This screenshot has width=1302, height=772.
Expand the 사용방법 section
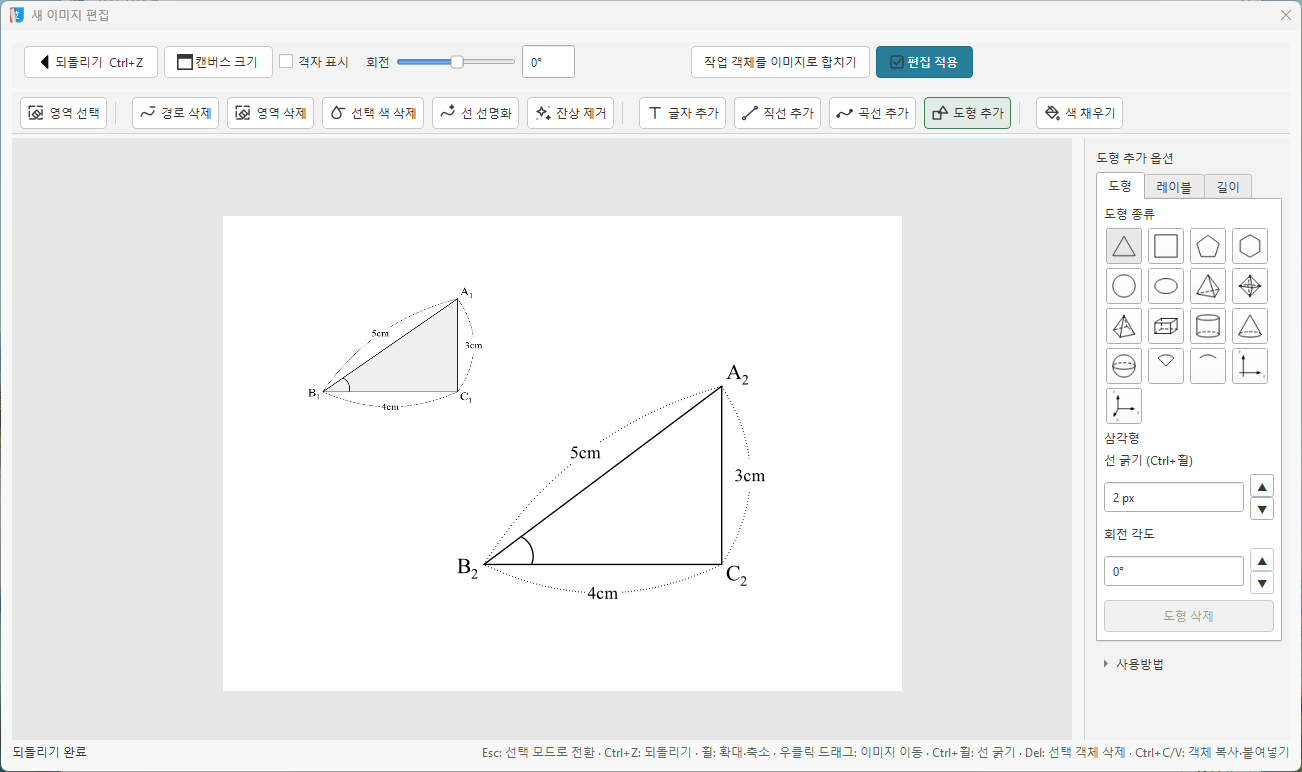(1134, 664)
